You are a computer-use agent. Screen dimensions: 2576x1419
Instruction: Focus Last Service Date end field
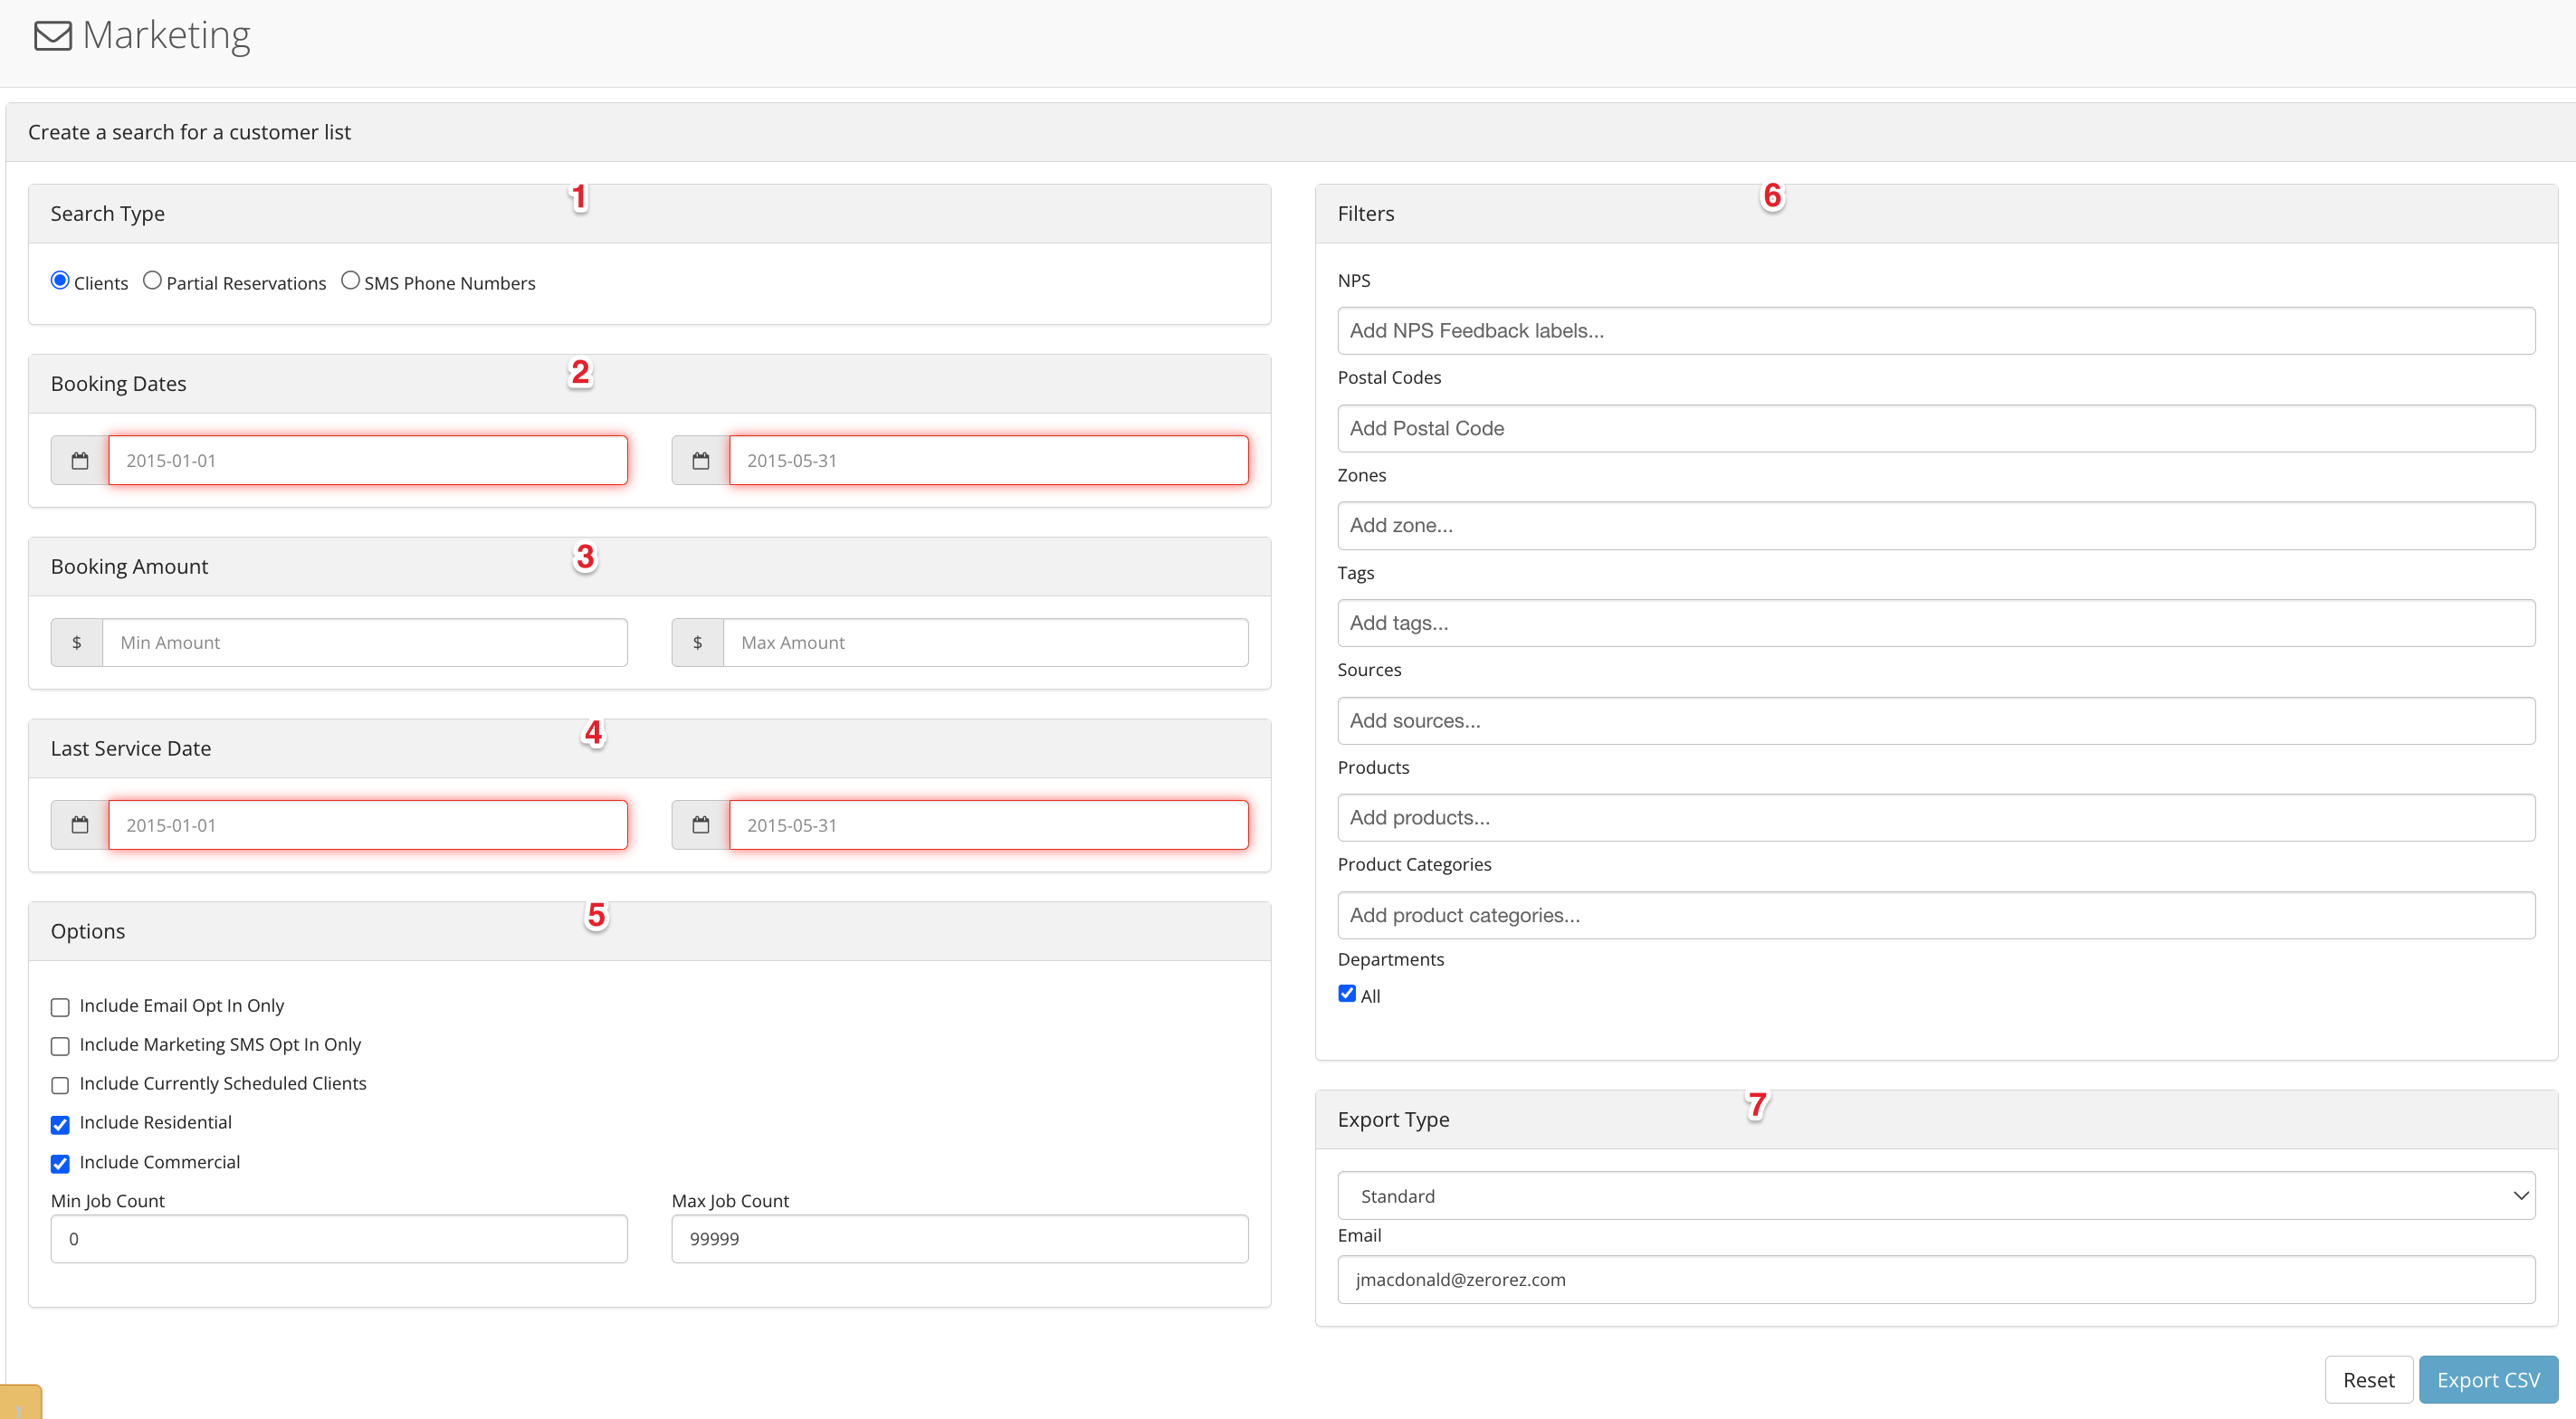pos(989,825)
